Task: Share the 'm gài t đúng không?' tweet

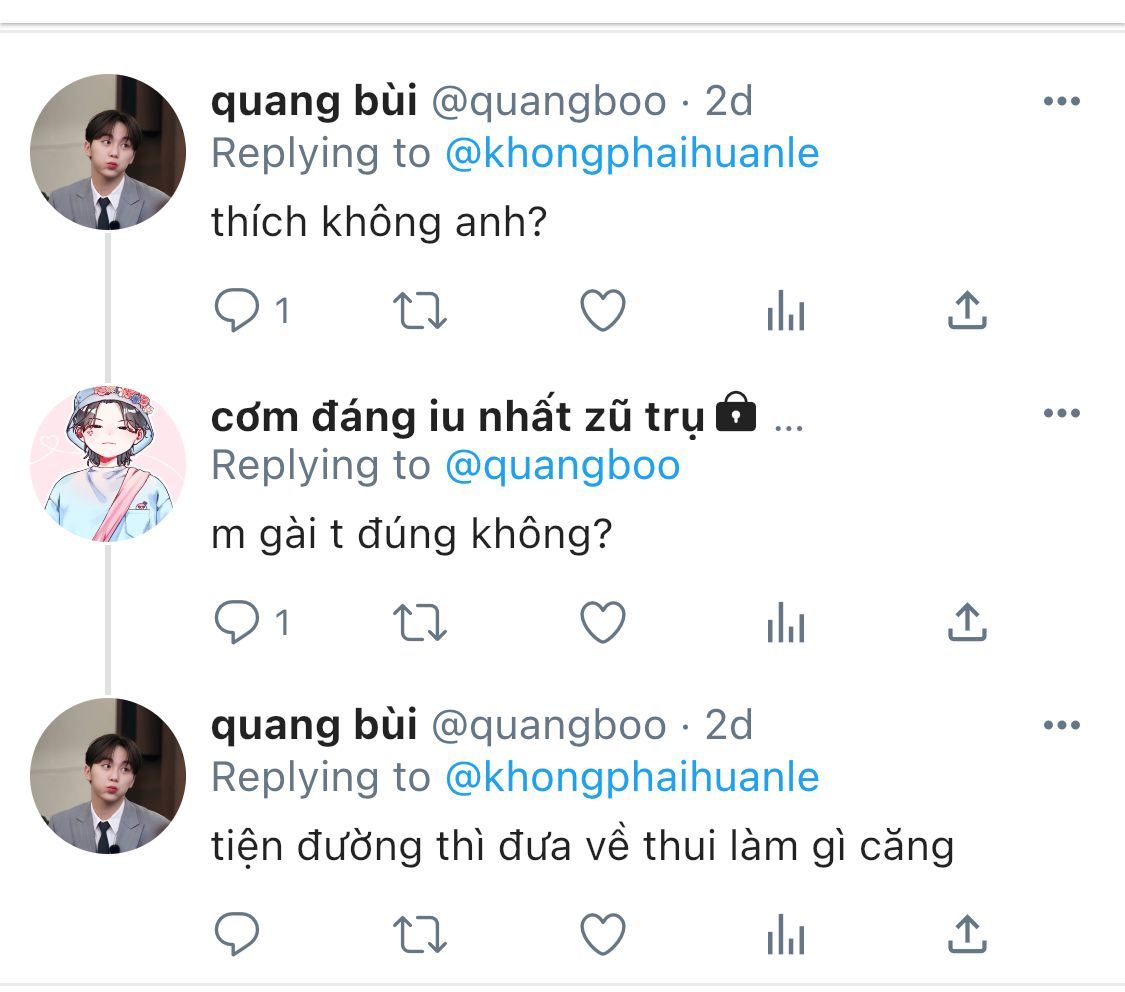Action: click(967, 622)
